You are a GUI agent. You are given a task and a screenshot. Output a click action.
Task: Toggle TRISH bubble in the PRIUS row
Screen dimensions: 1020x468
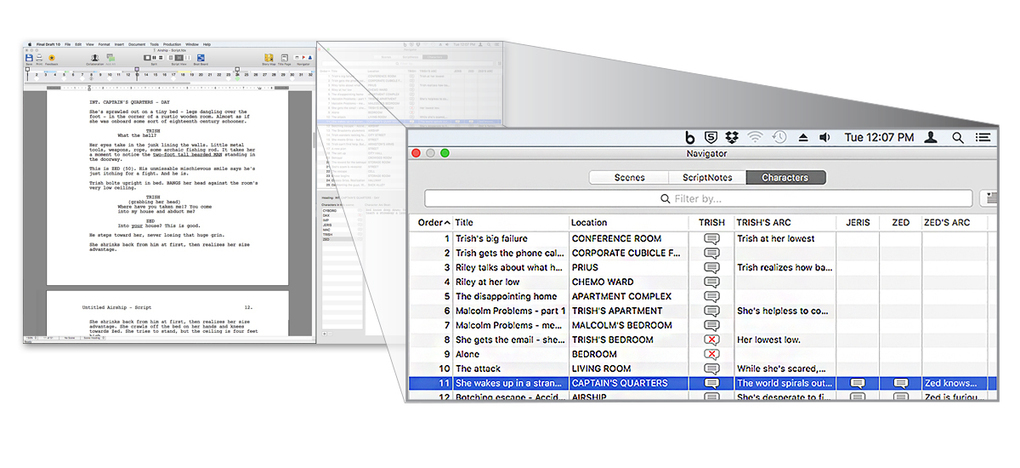712,268
